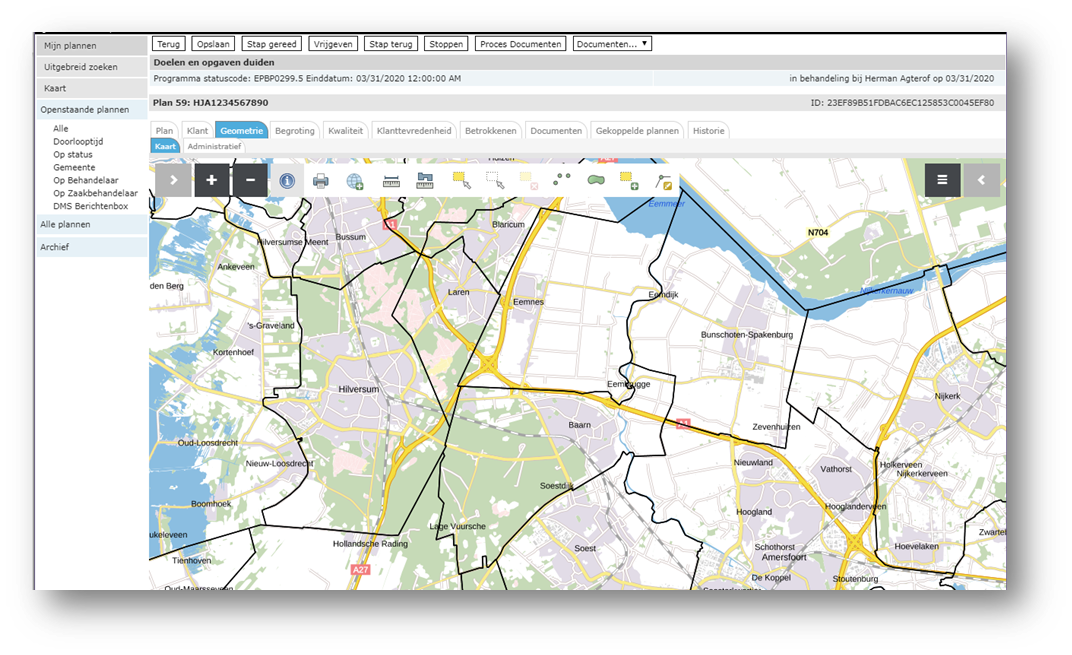
Task: Zoom in with the plus button
Action: [x=211, y=180]
